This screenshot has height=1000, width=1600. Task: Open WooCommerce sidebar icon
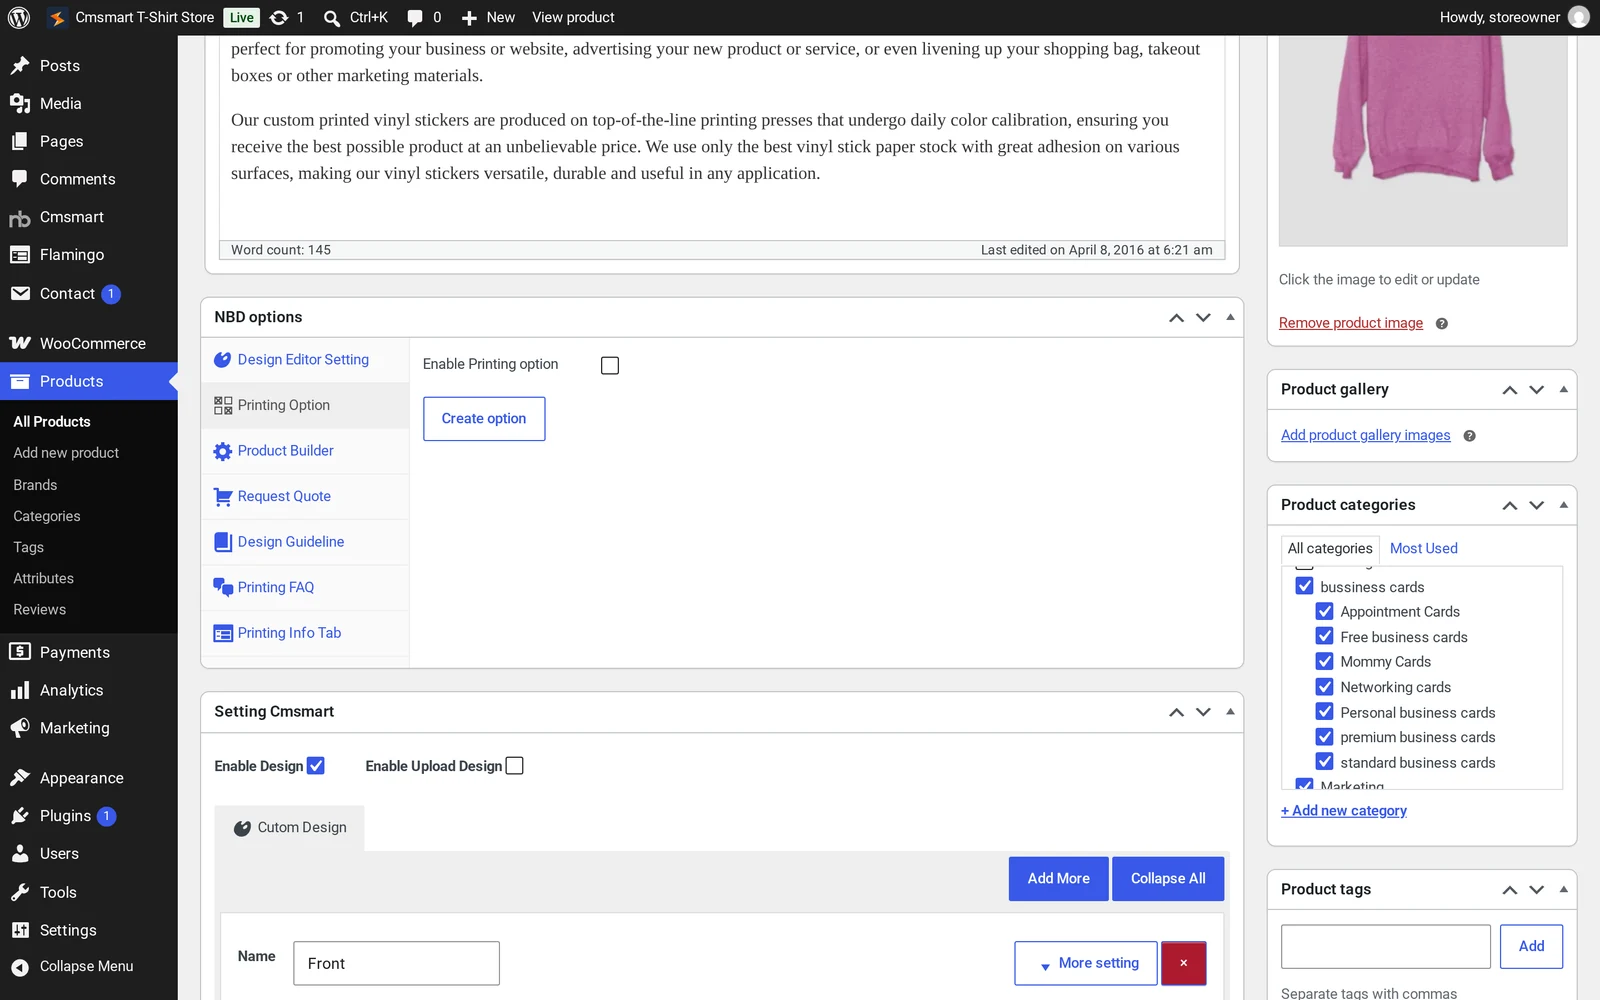[20, 343]
